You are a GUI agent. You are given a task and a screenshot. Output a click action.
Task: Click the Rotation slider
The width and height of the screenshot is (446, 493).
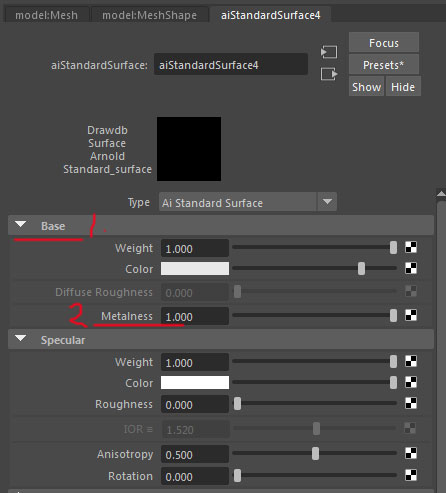coord(315,476)
